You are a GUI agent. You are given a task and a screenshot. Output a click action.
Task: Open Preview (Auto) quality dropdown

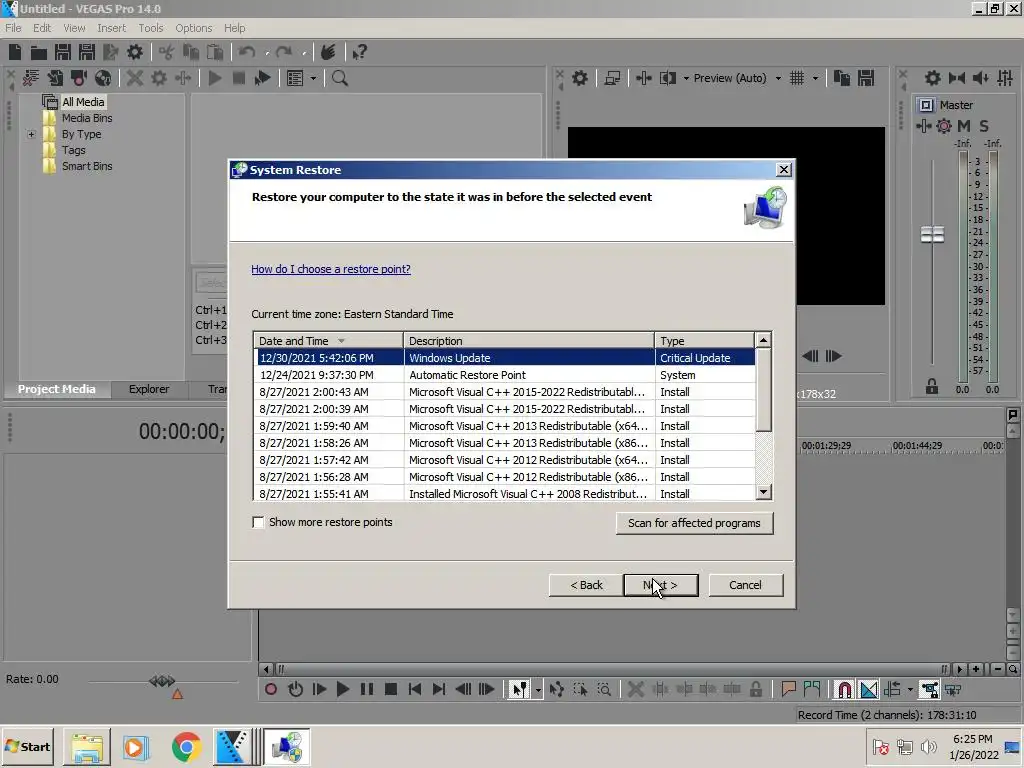click(777, 78)
